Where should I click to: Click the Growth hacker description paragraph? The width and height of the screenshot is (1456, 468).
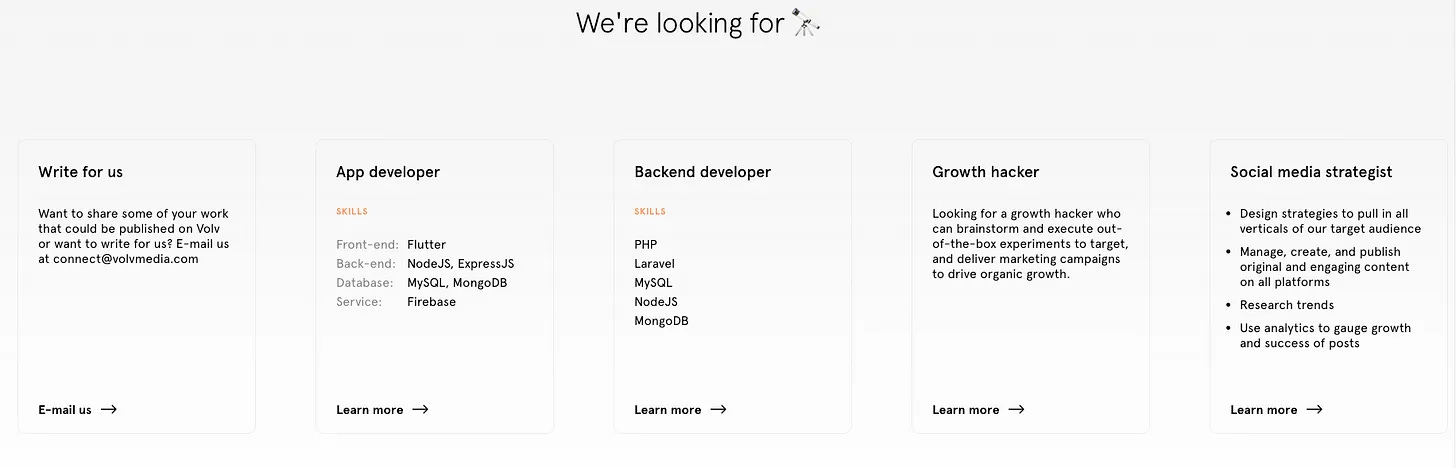point(1031,243)
